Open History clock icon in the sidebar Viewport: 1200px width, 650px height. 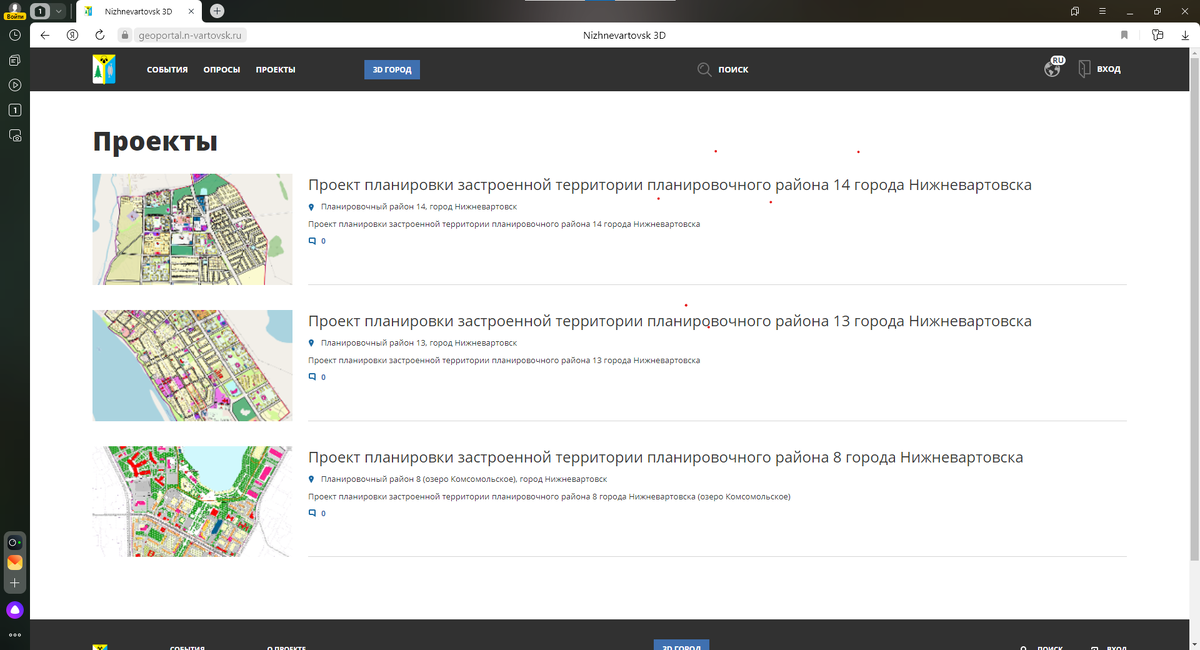click(x=15, y=35)
